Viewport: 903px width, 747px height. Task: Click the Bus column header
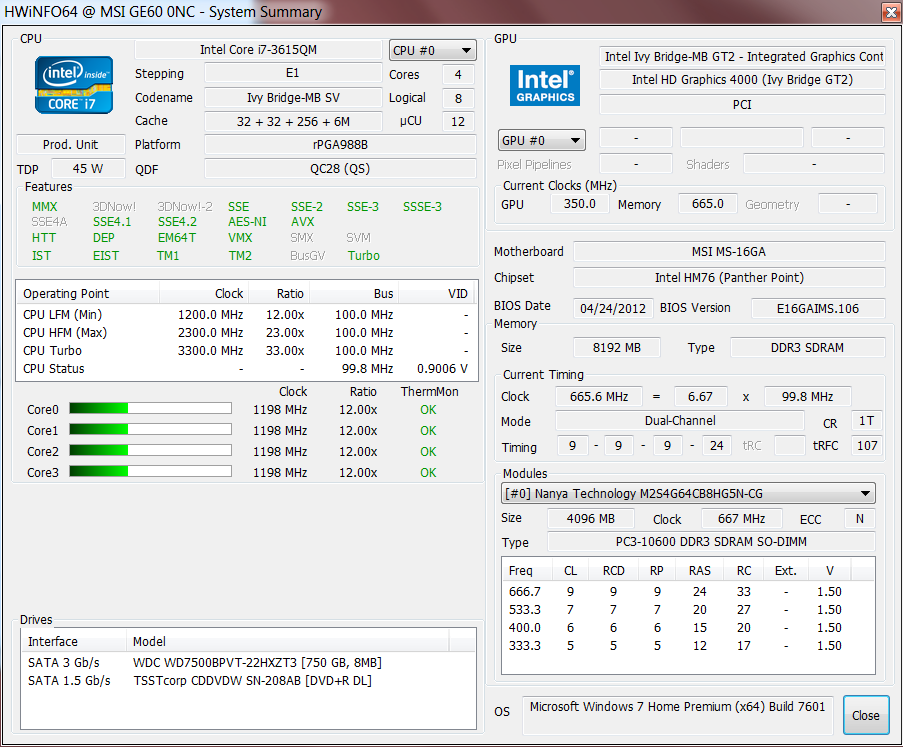click(354, 293)
